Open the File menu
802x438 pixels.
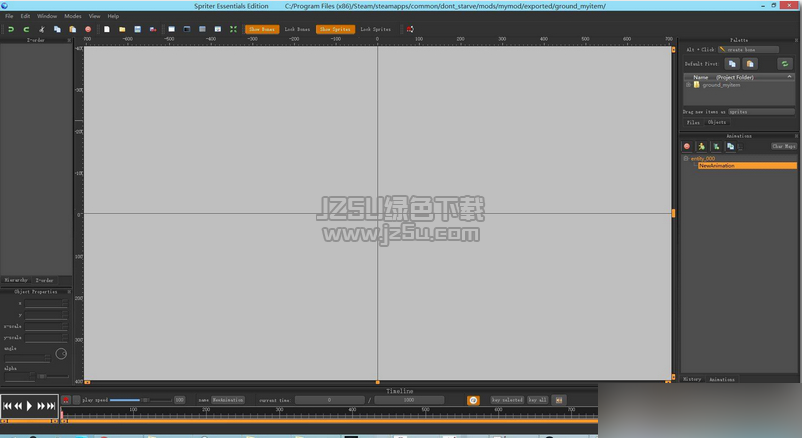point(9,16)
